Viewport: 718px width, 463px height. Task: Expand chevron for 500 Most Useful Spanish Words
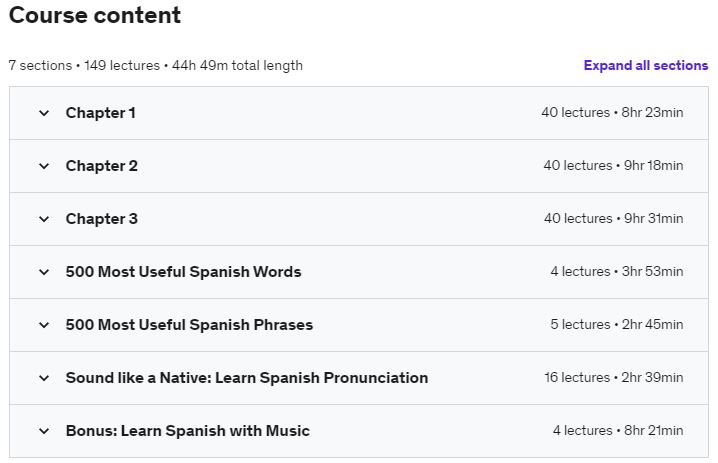(44, 272)
